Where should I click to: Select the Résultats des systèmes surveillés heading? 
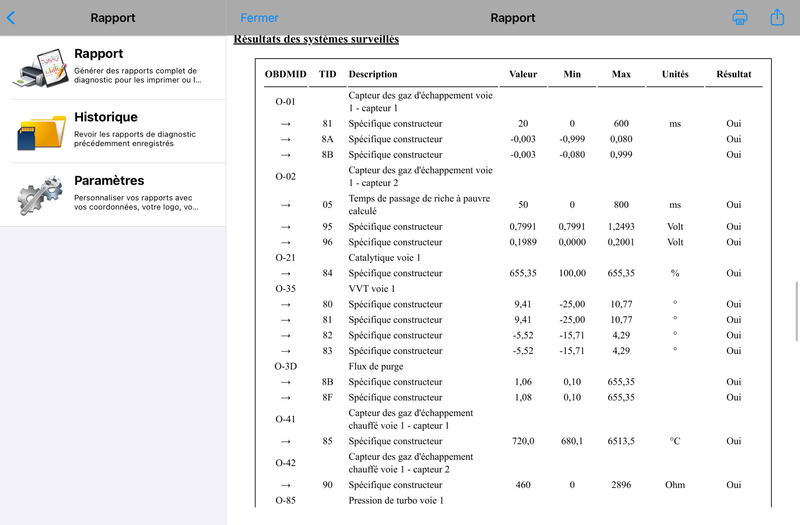coord(316,40)
